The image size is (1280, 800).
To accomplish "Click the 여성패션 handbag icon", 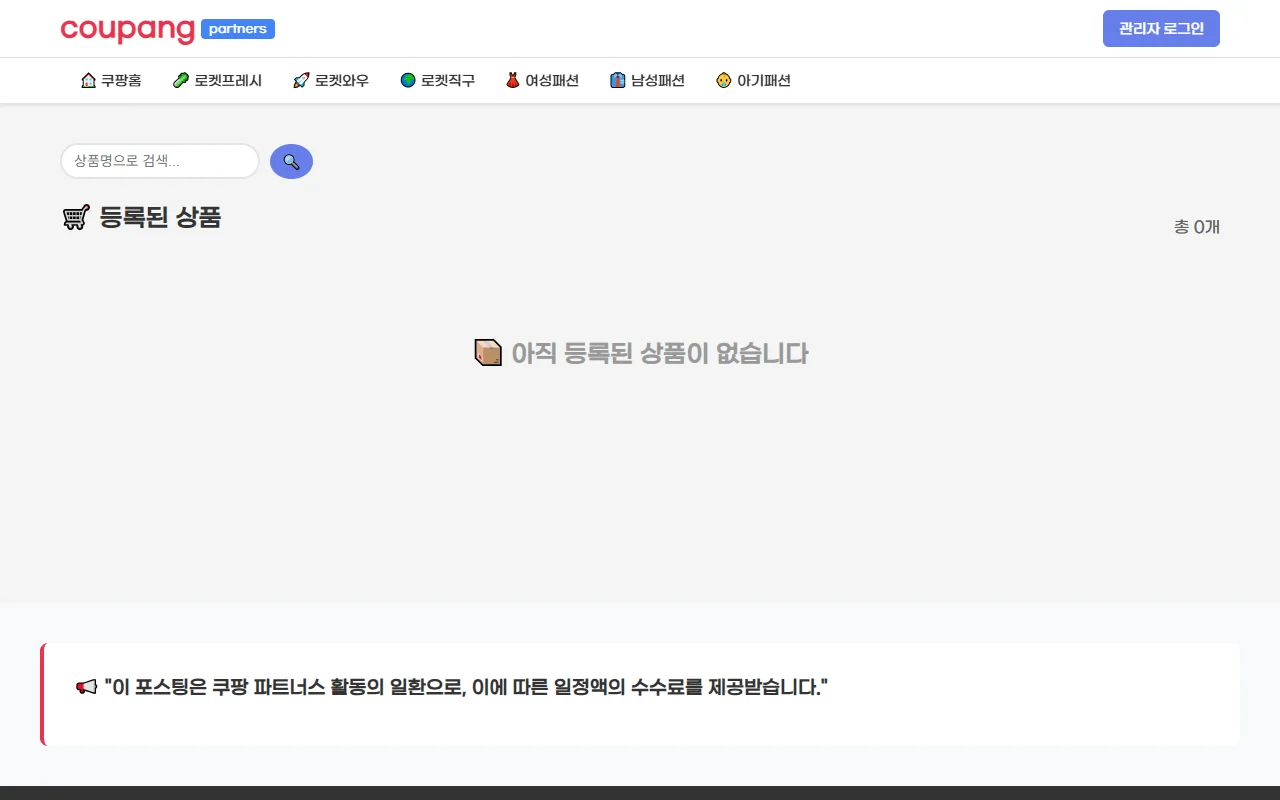I will point(511,80).
